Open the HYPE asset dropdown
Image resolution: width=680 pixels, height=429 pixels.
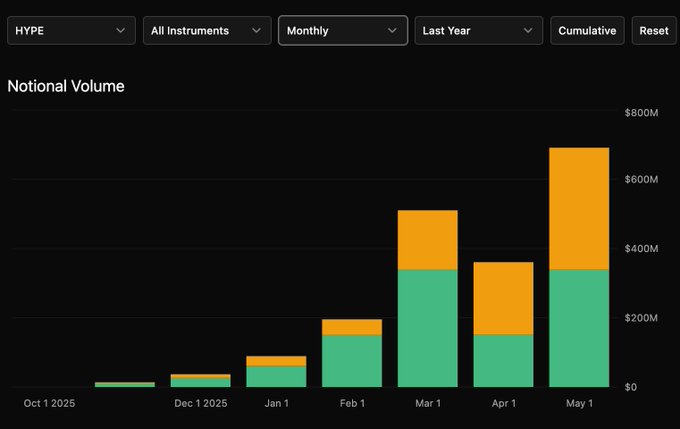point(71,31)
